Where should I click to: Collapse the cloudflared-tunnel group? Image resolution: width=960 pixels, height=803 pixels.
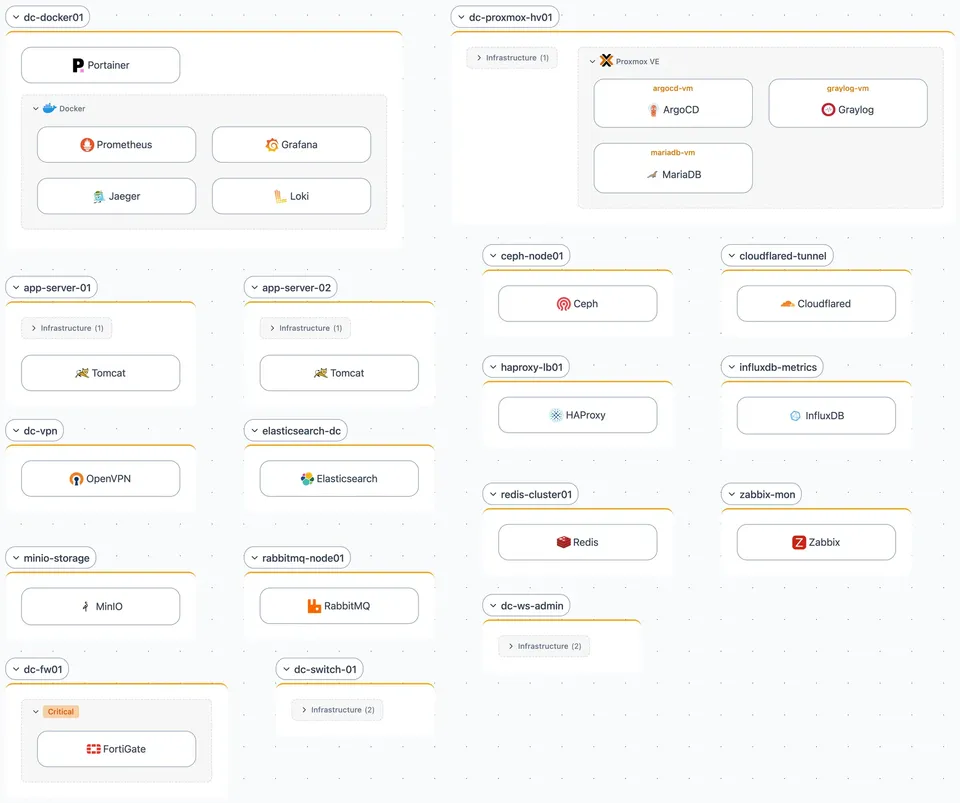pyautogui.click(x=732, y=256)
